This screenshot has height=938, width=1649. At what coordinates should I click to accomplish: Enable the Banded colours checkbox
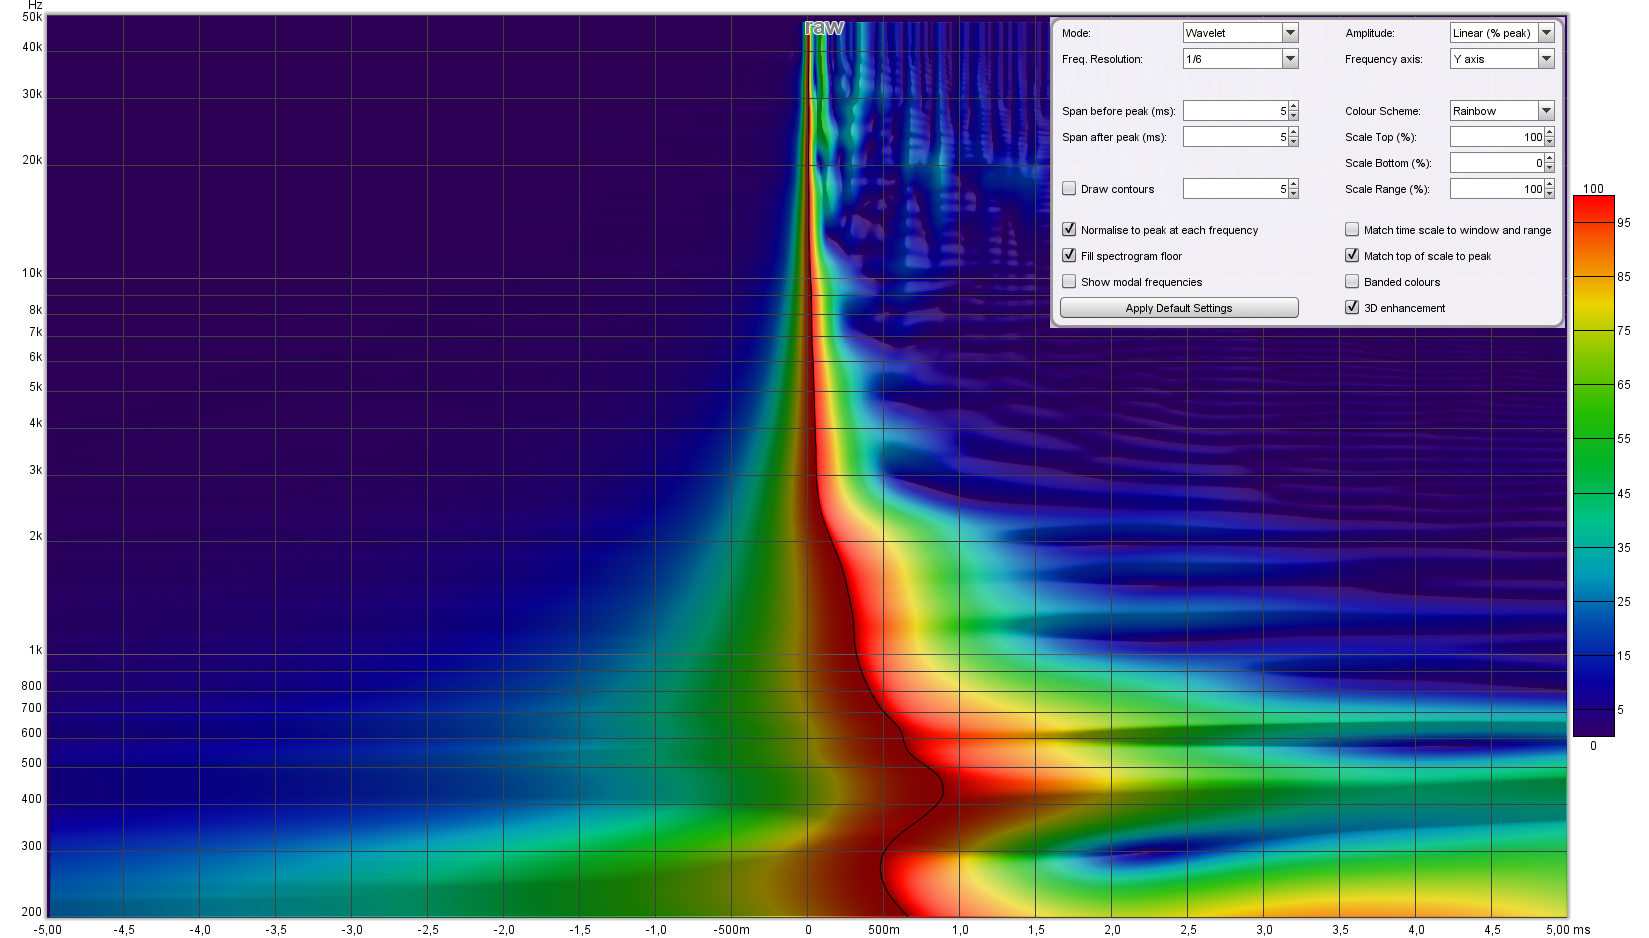(x=1352, y=281)
